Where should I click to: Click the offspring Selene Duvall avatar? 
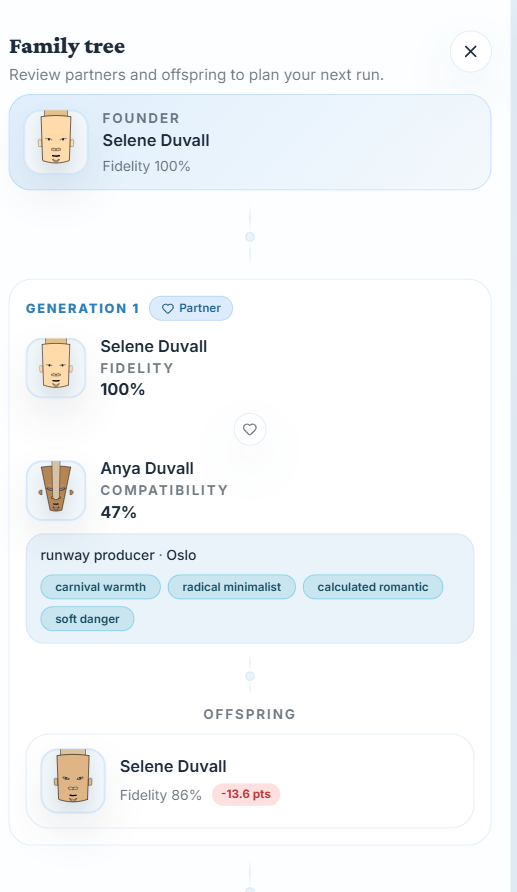coord(73,780)
